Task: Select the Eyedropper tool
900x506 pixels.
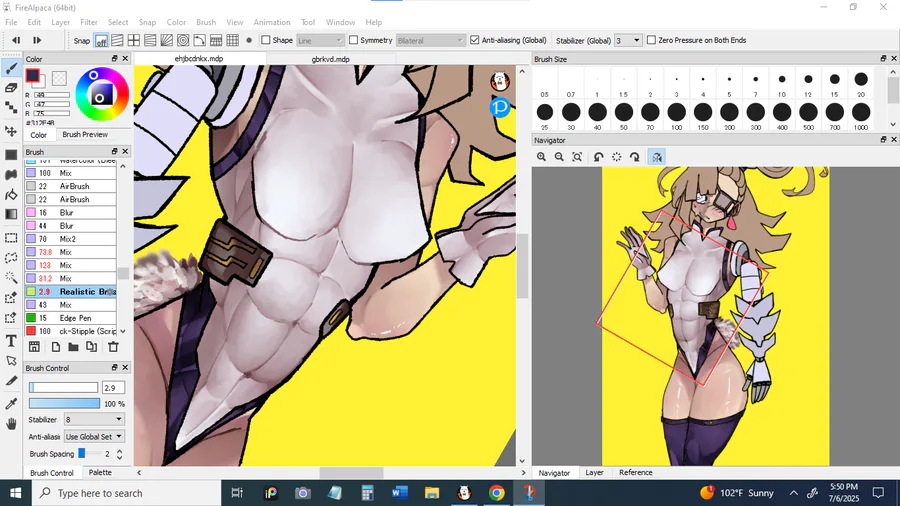Action: coord(11,404)
